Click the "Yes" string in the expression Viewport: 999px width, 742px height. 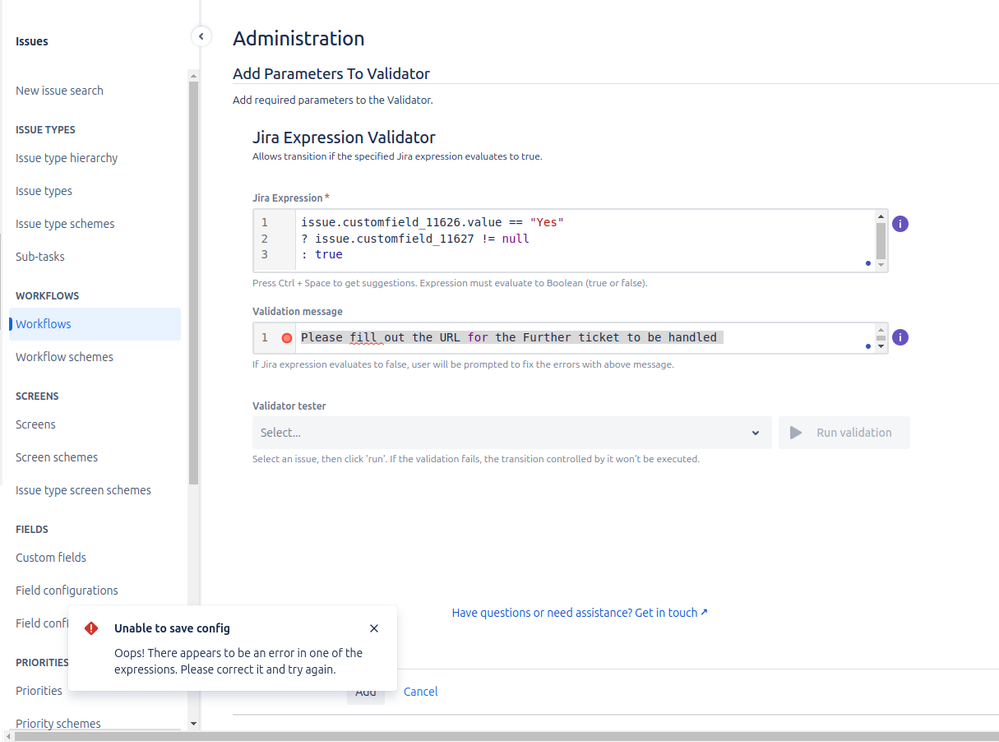(x=547, y=222)
